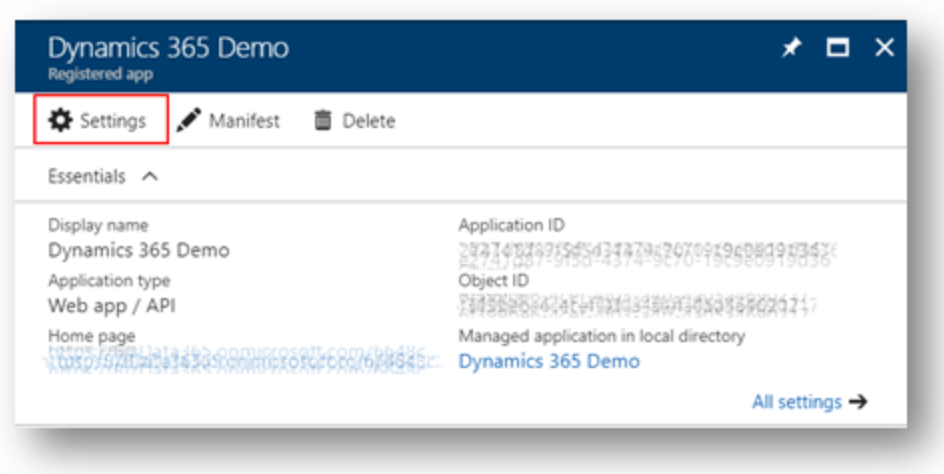Select the blurred Object ID value
The height and width of the screenshot is (474, 944).
[x=638, y=305]
